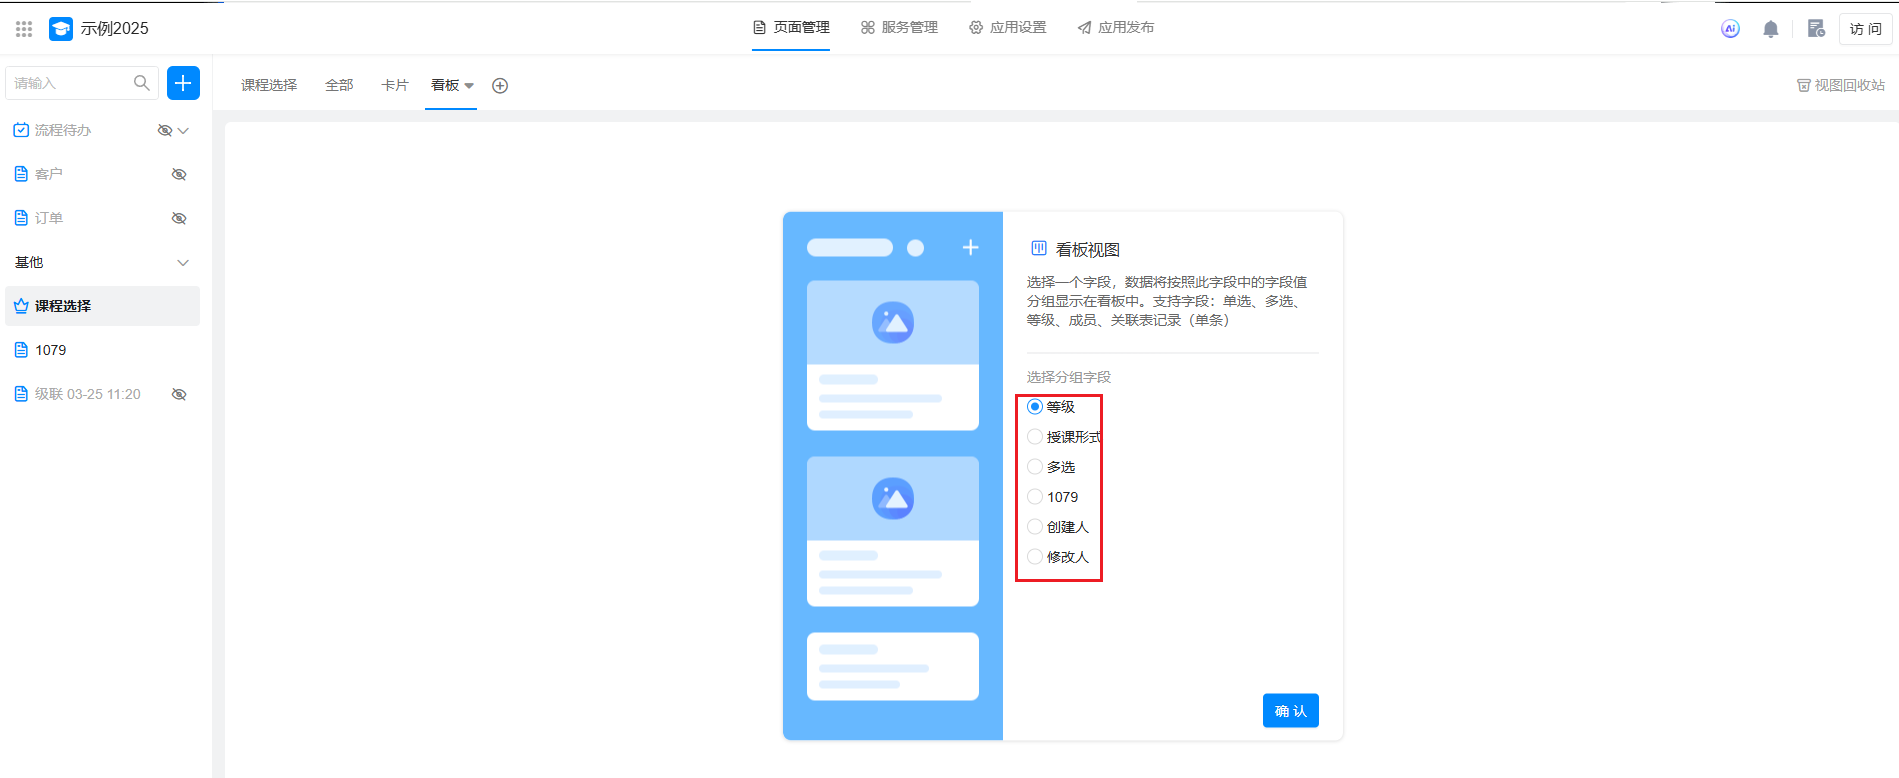Open the notifications bell
This screenshot has height=778, width=1899.
(x=1770, y=29)
